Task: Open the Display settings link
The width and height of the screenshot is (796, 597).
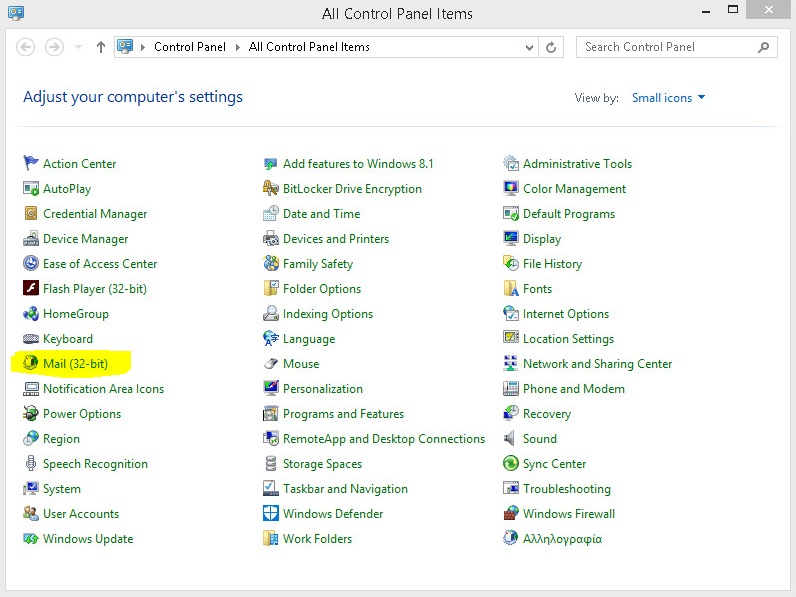Action: click(542, 239)
